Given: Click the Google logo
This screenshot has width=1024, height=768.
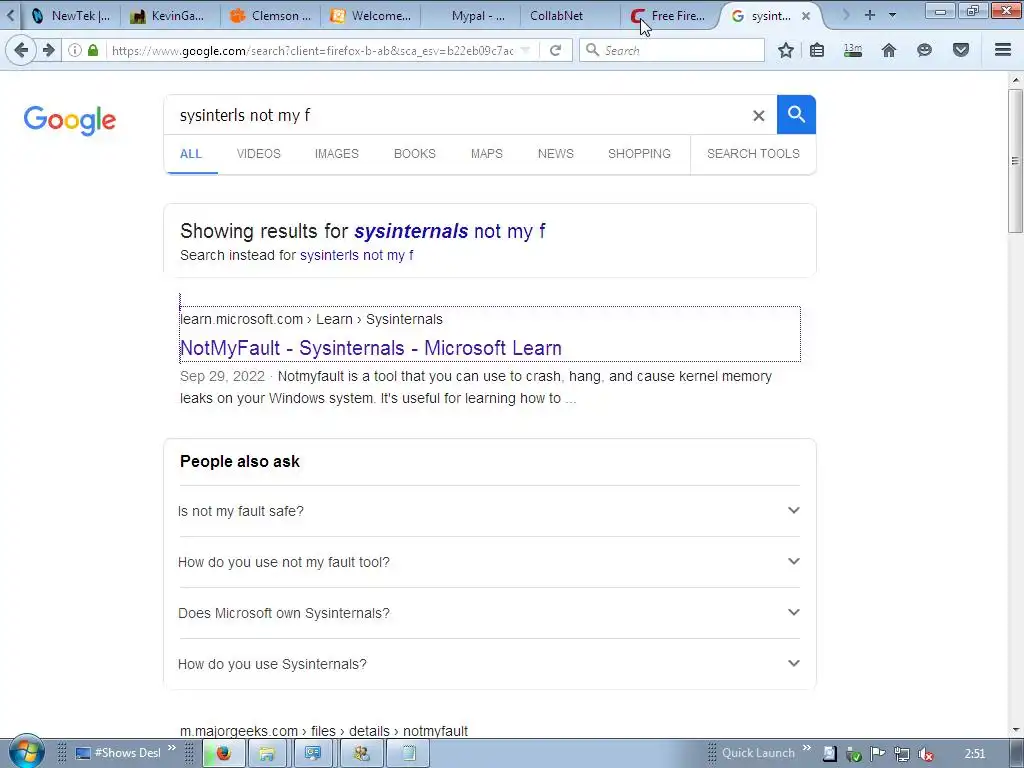Looking at the screenshot, I should pos(70,120).
